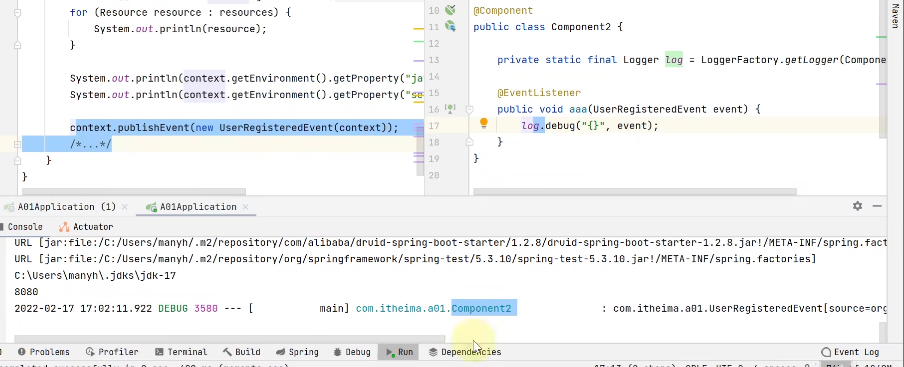904x367 pixels.
Task: Click UserRegisteredEvent[source=org console message
Action: point(749,308)
